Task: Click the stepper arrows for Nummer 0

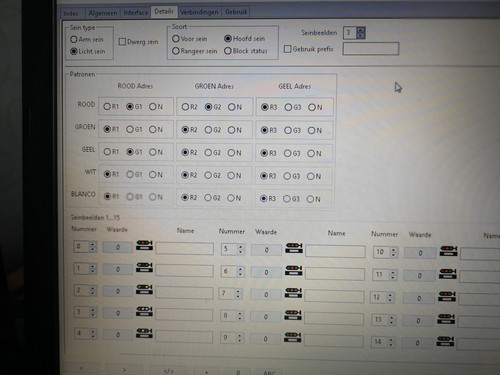Action: pyautogui.click(x=93, y=247)
